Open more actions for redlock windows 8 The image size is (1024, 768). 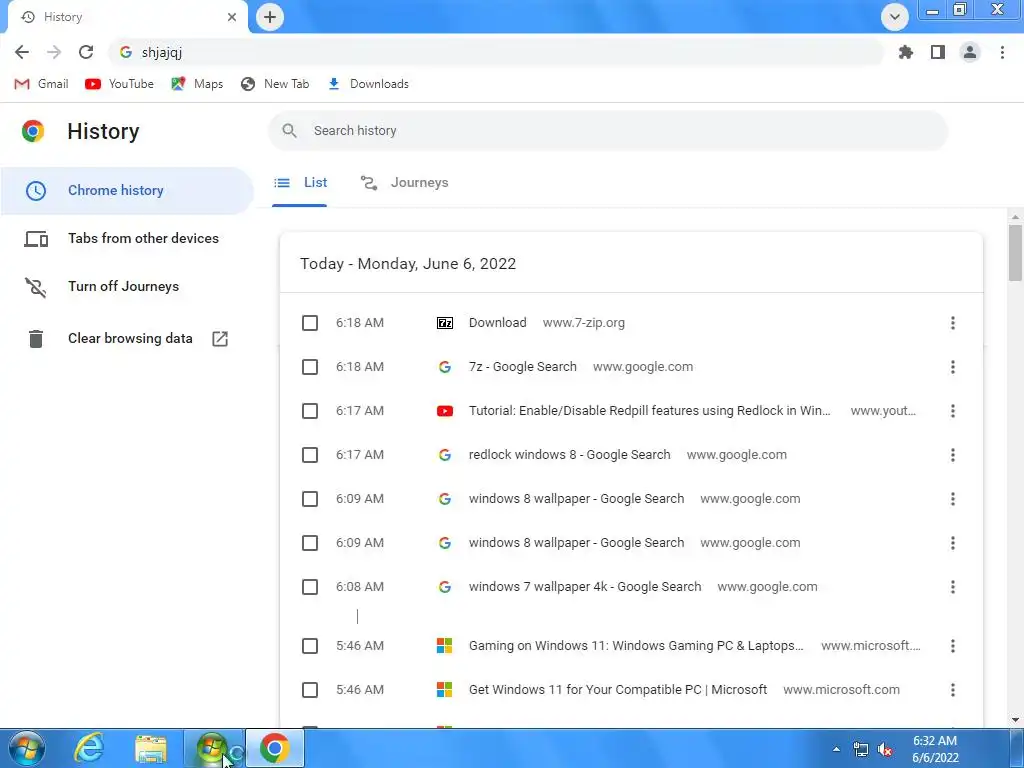(x=953, y=455)
